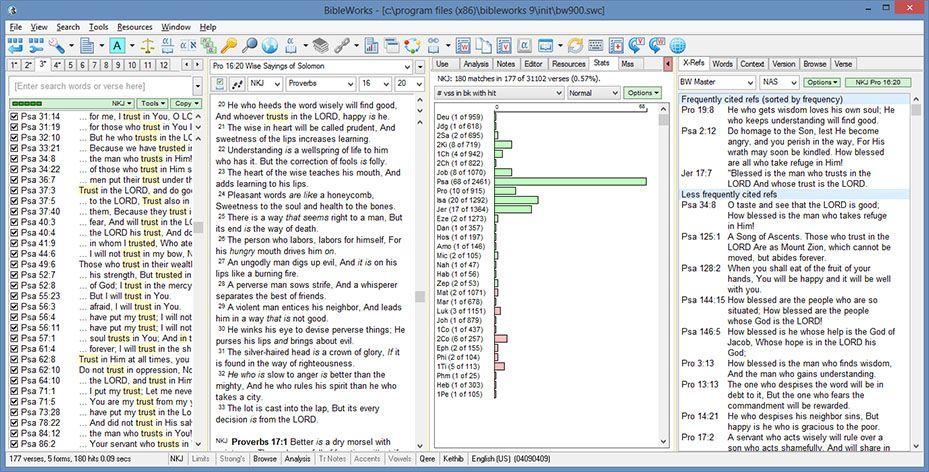Open the magnifying glass search icon
This screenshot has width=929, height=472.
point(249,45)
